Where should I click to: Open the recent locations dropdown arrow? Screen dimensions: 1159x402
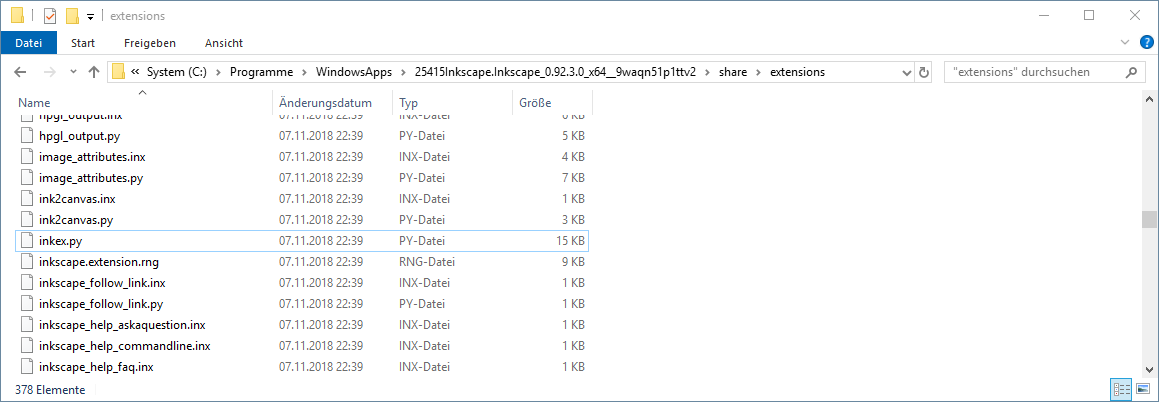(x=72, y=72)
